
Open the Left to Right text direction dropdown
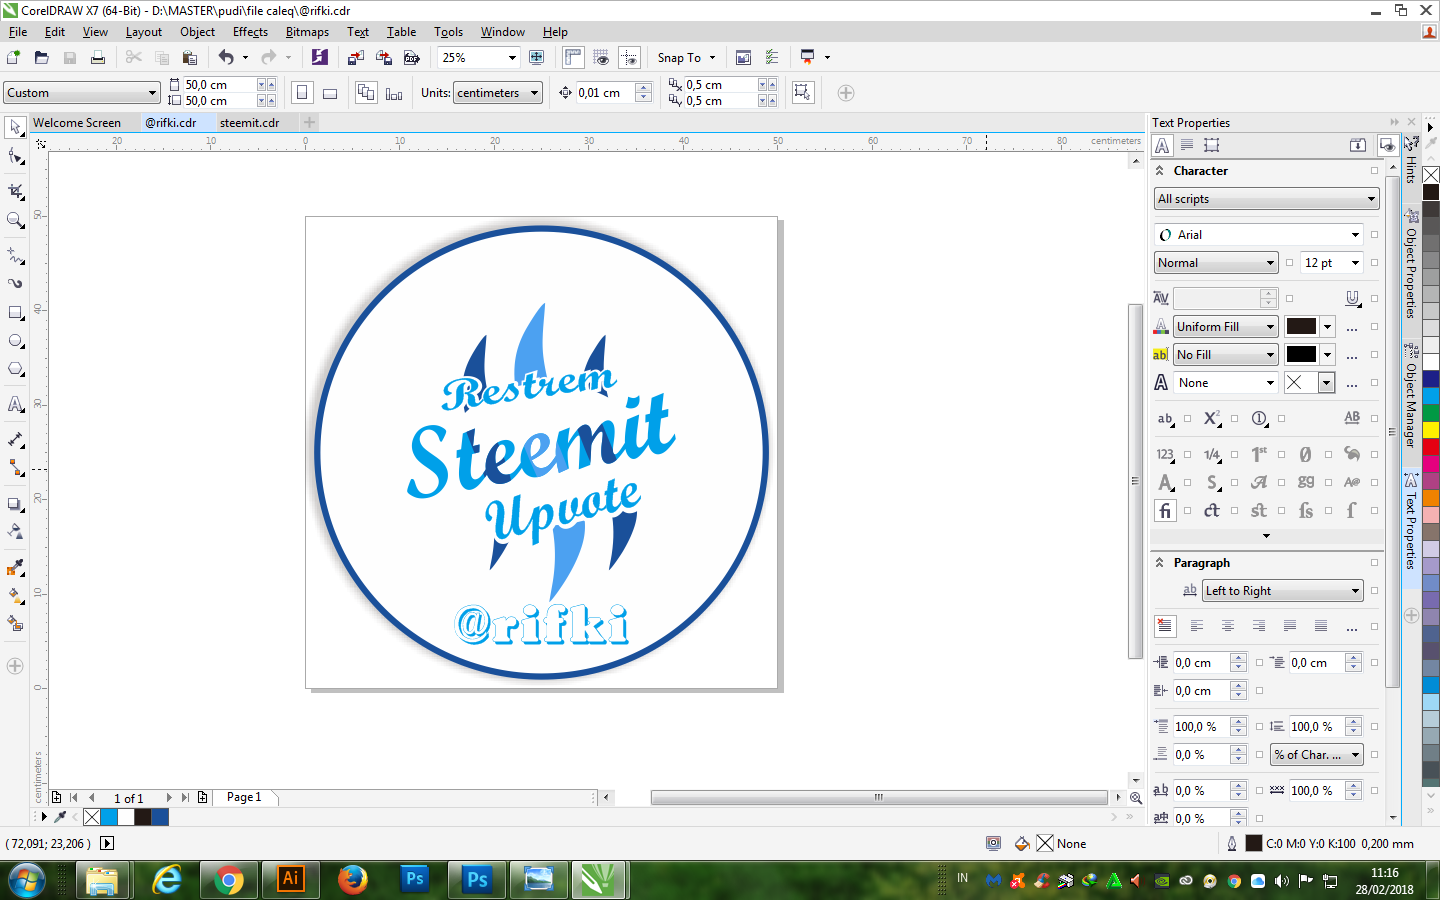pos(1282,591)
